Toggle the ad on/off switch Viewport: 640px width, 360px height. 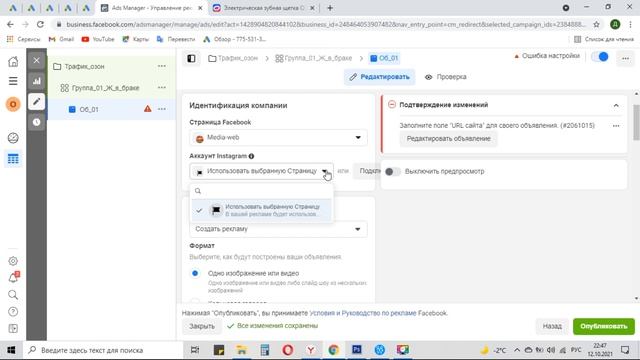(600, 57)
